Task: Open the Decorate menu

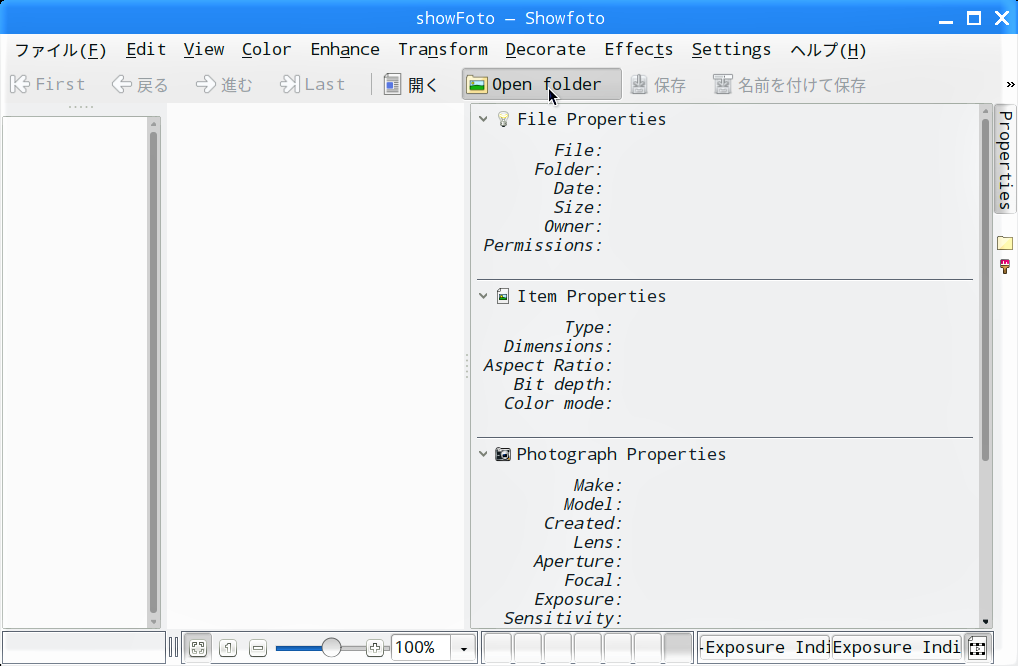Action: click(545, 50)
